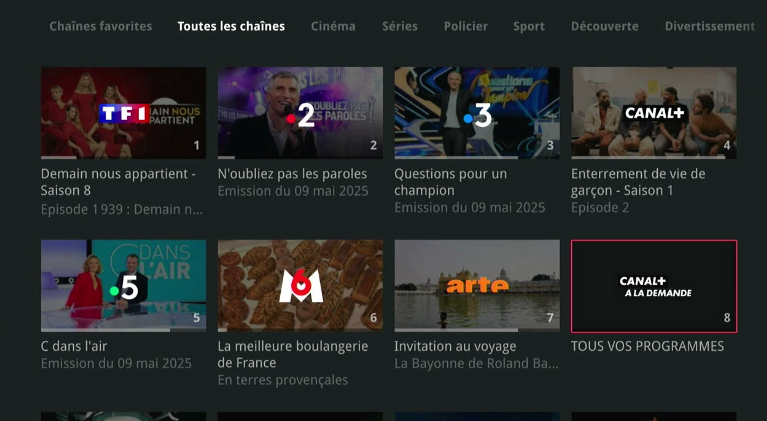This screenshot has height=421, width=767.
Task: Select the Policier tab
Action: coord(466,26)
